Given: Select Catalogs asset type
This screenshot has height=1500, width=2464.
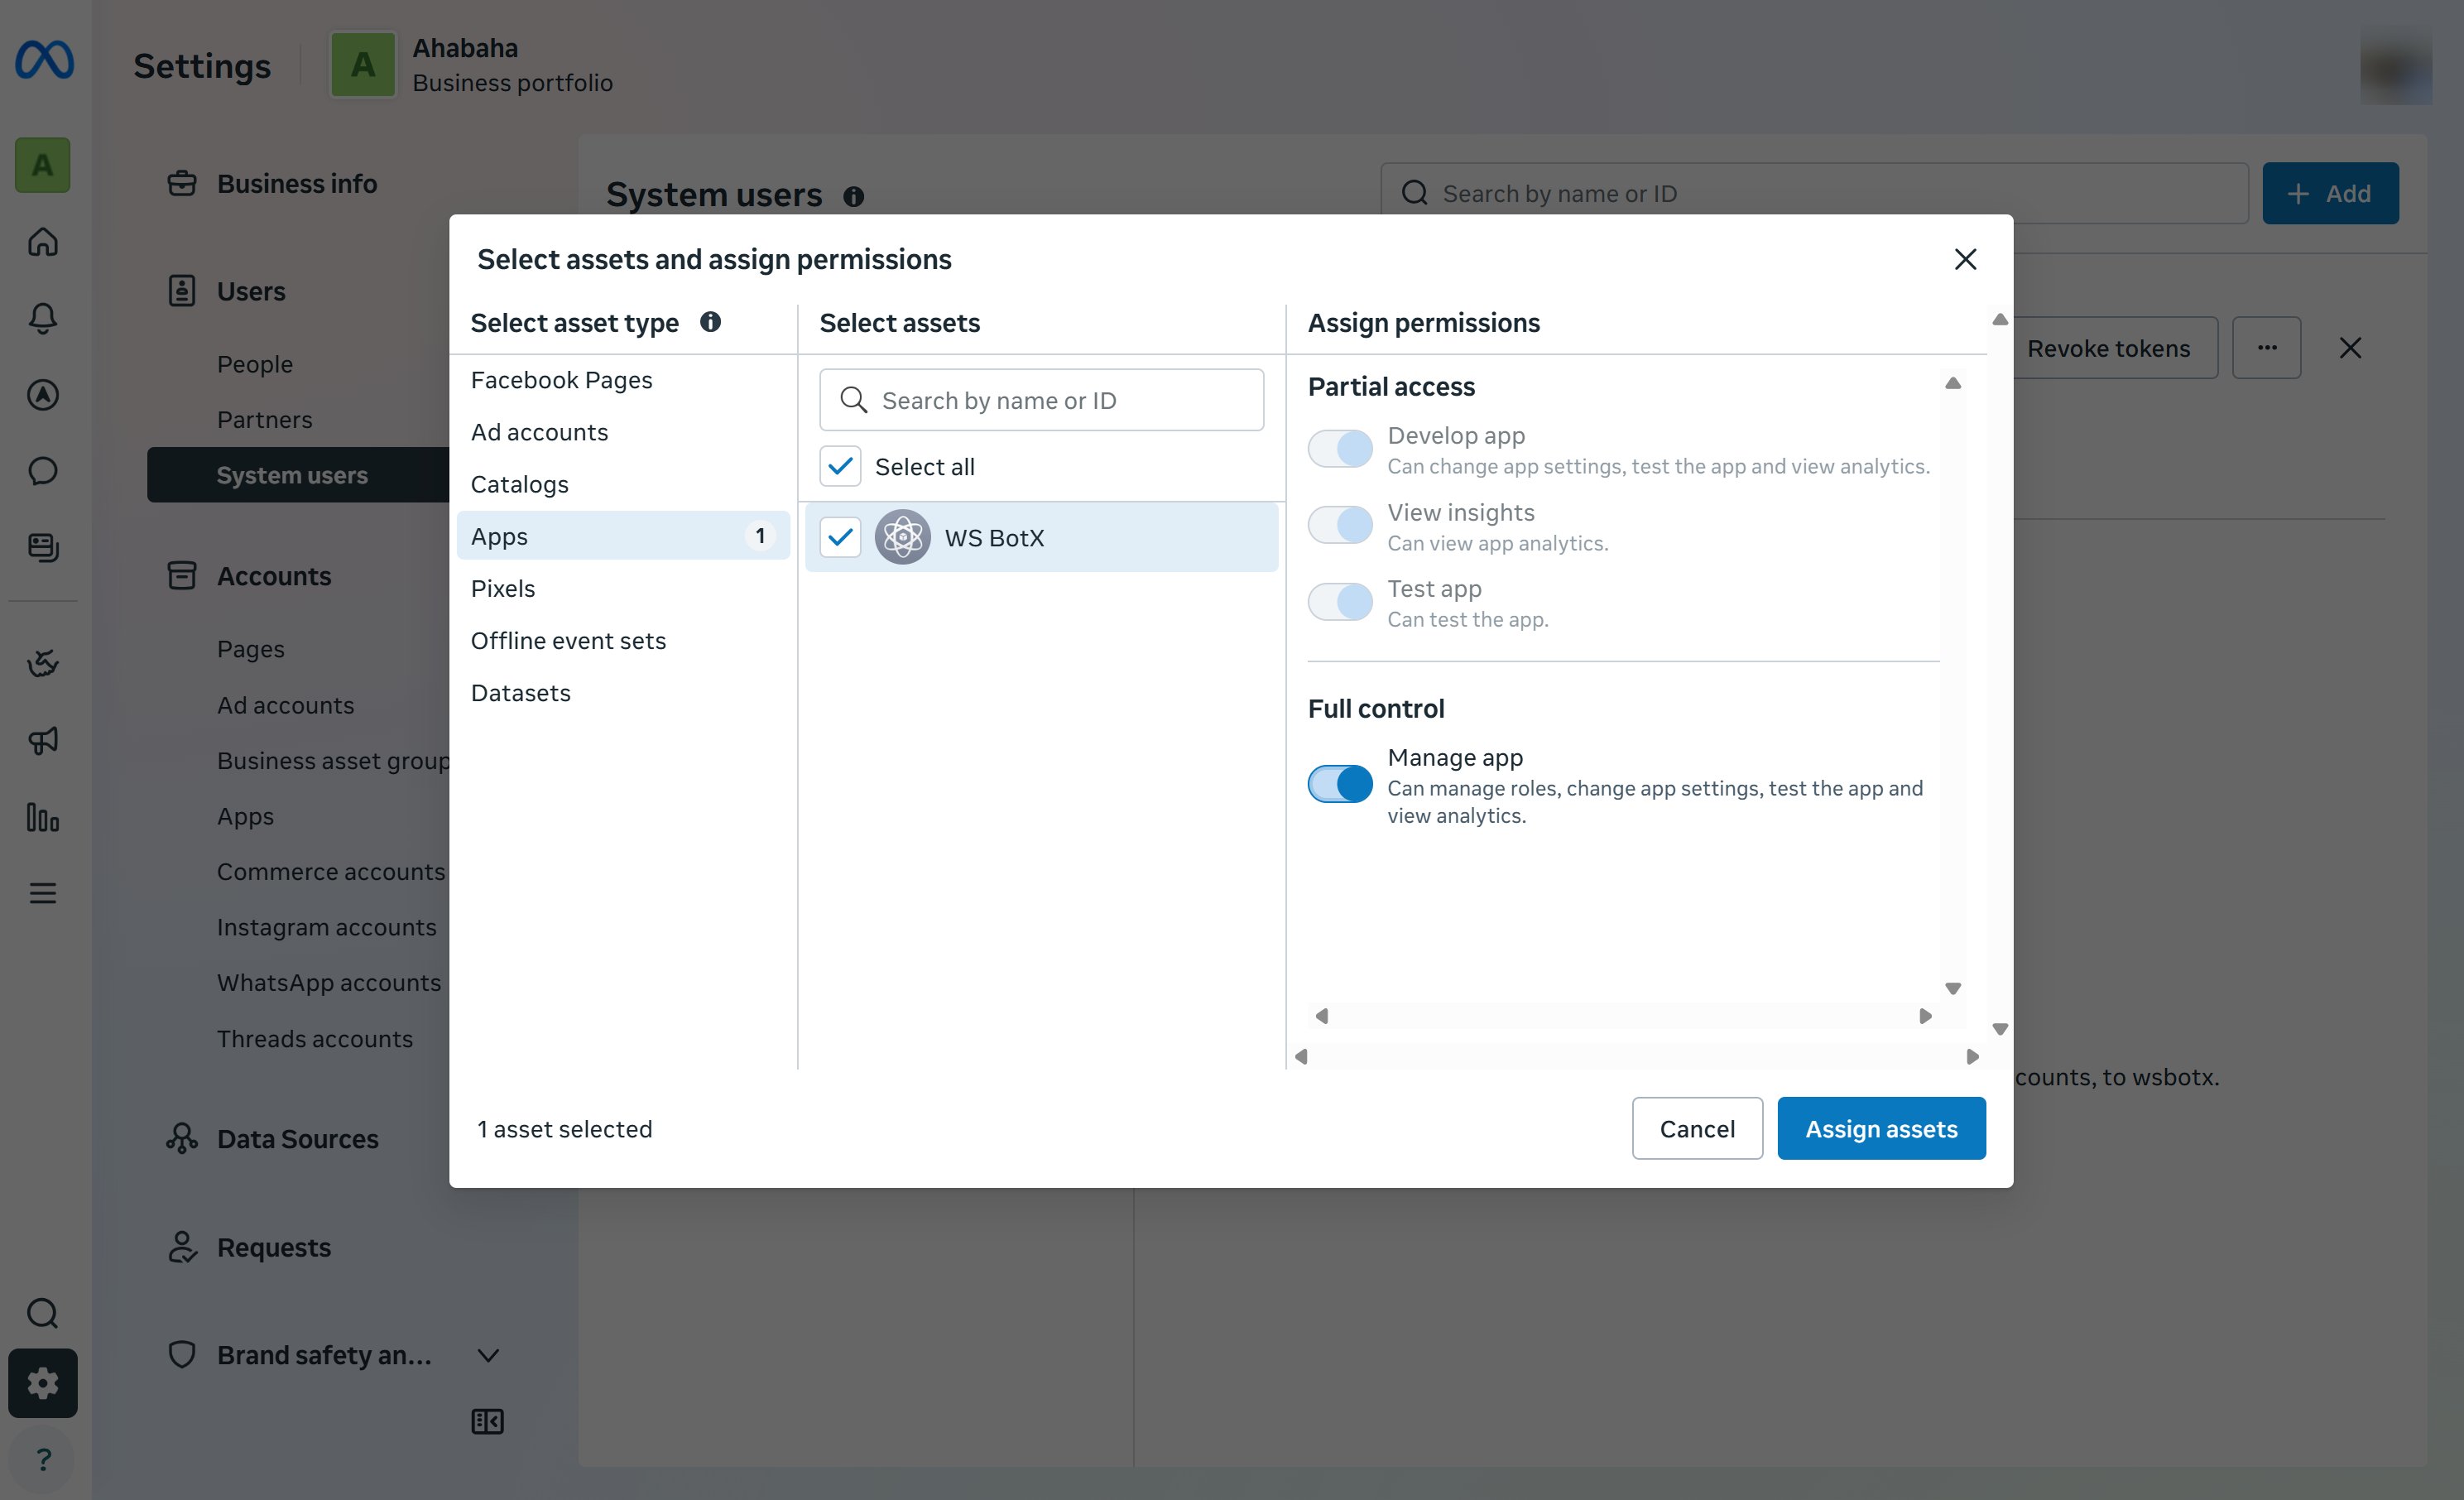Looking at the screenshot, I should click(623, 484).
